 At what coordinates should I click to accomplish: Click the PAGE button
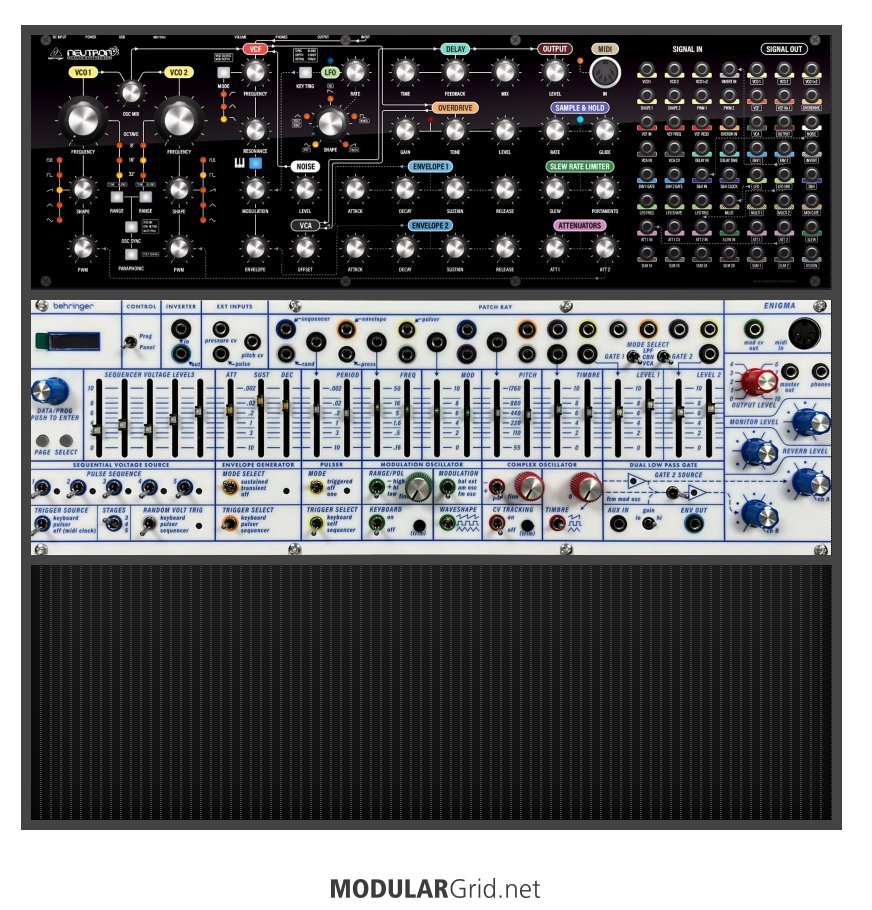coord(42,440)
